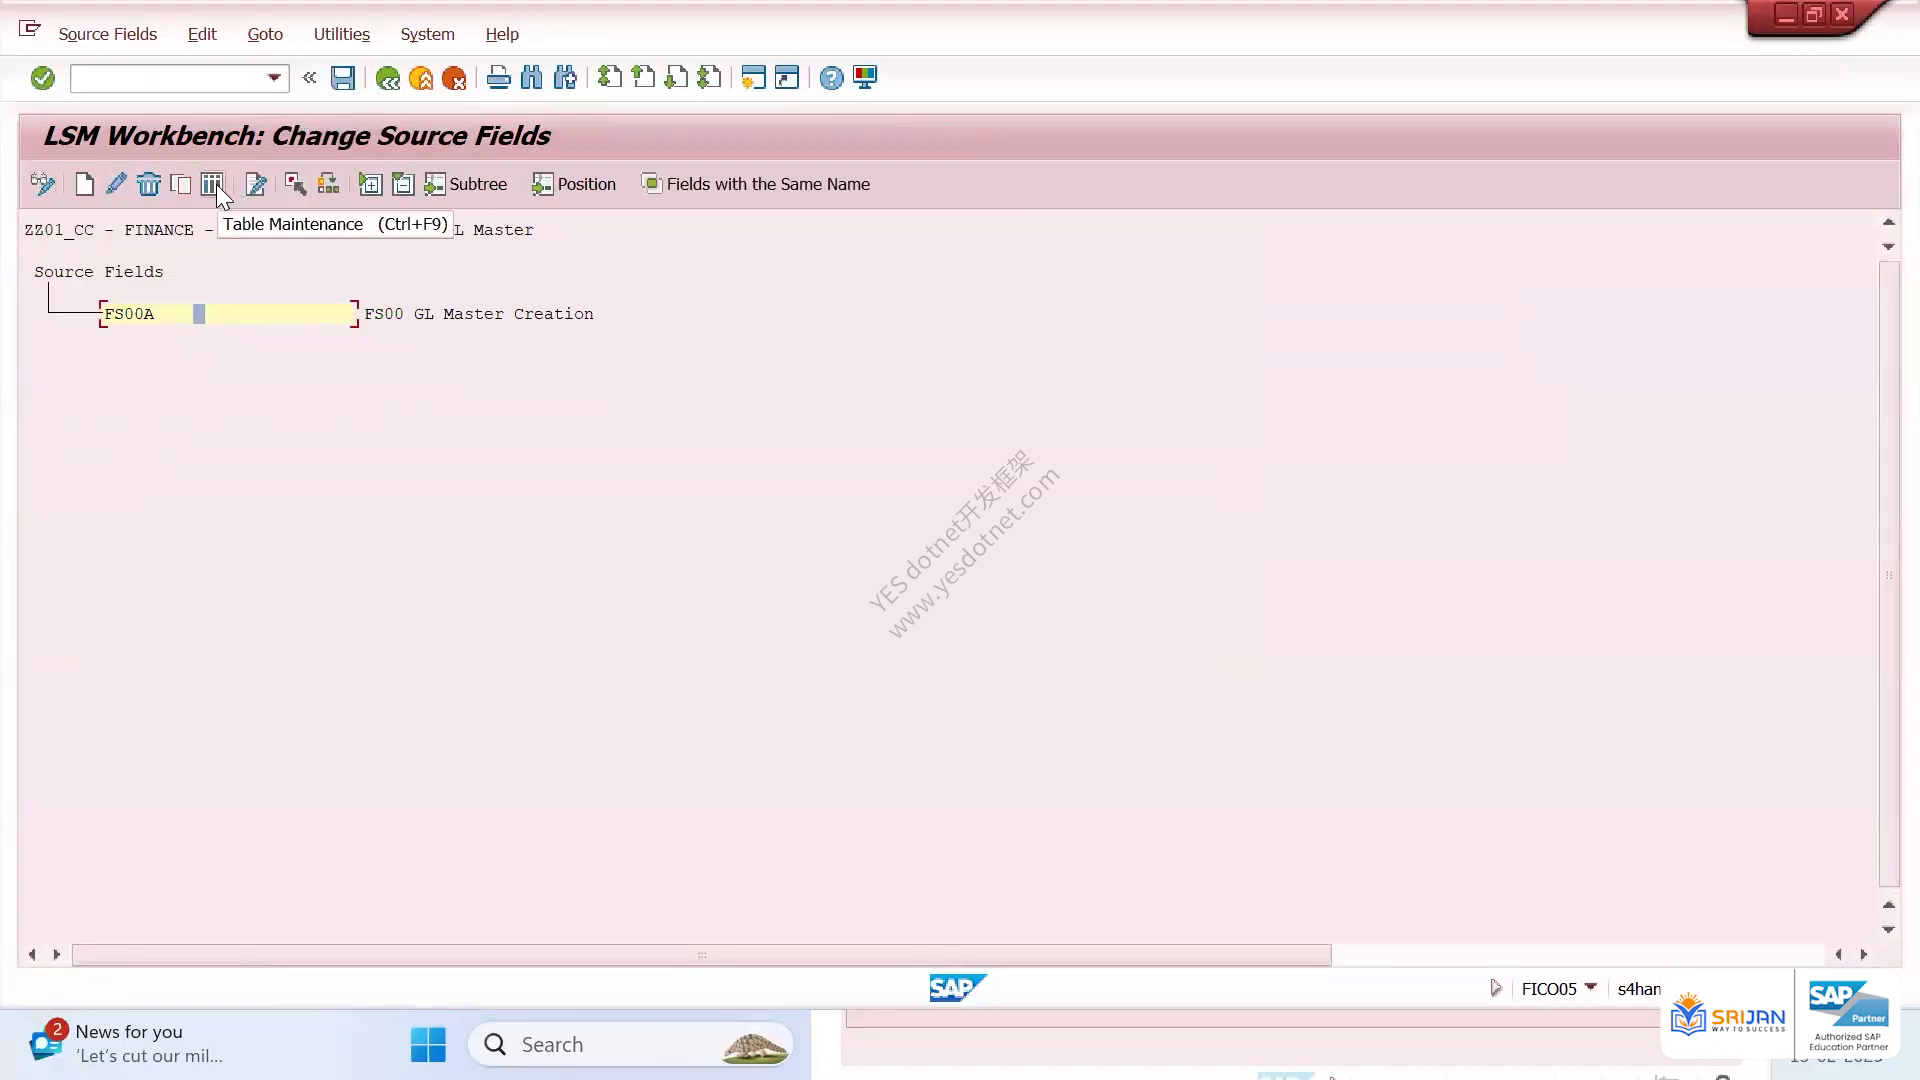Open the Edit menu
This screenshot has width=1920, height=1080.
(x=202, y=34)
